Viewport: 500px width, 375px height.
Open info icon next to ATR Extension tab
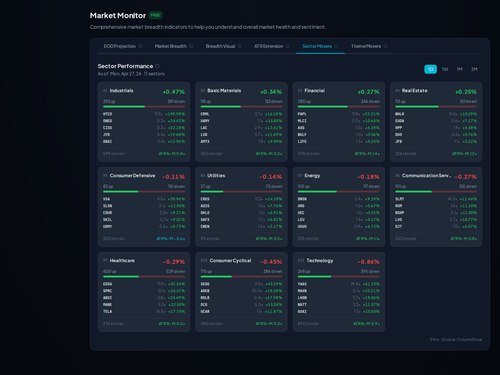(x=288, y=46)
